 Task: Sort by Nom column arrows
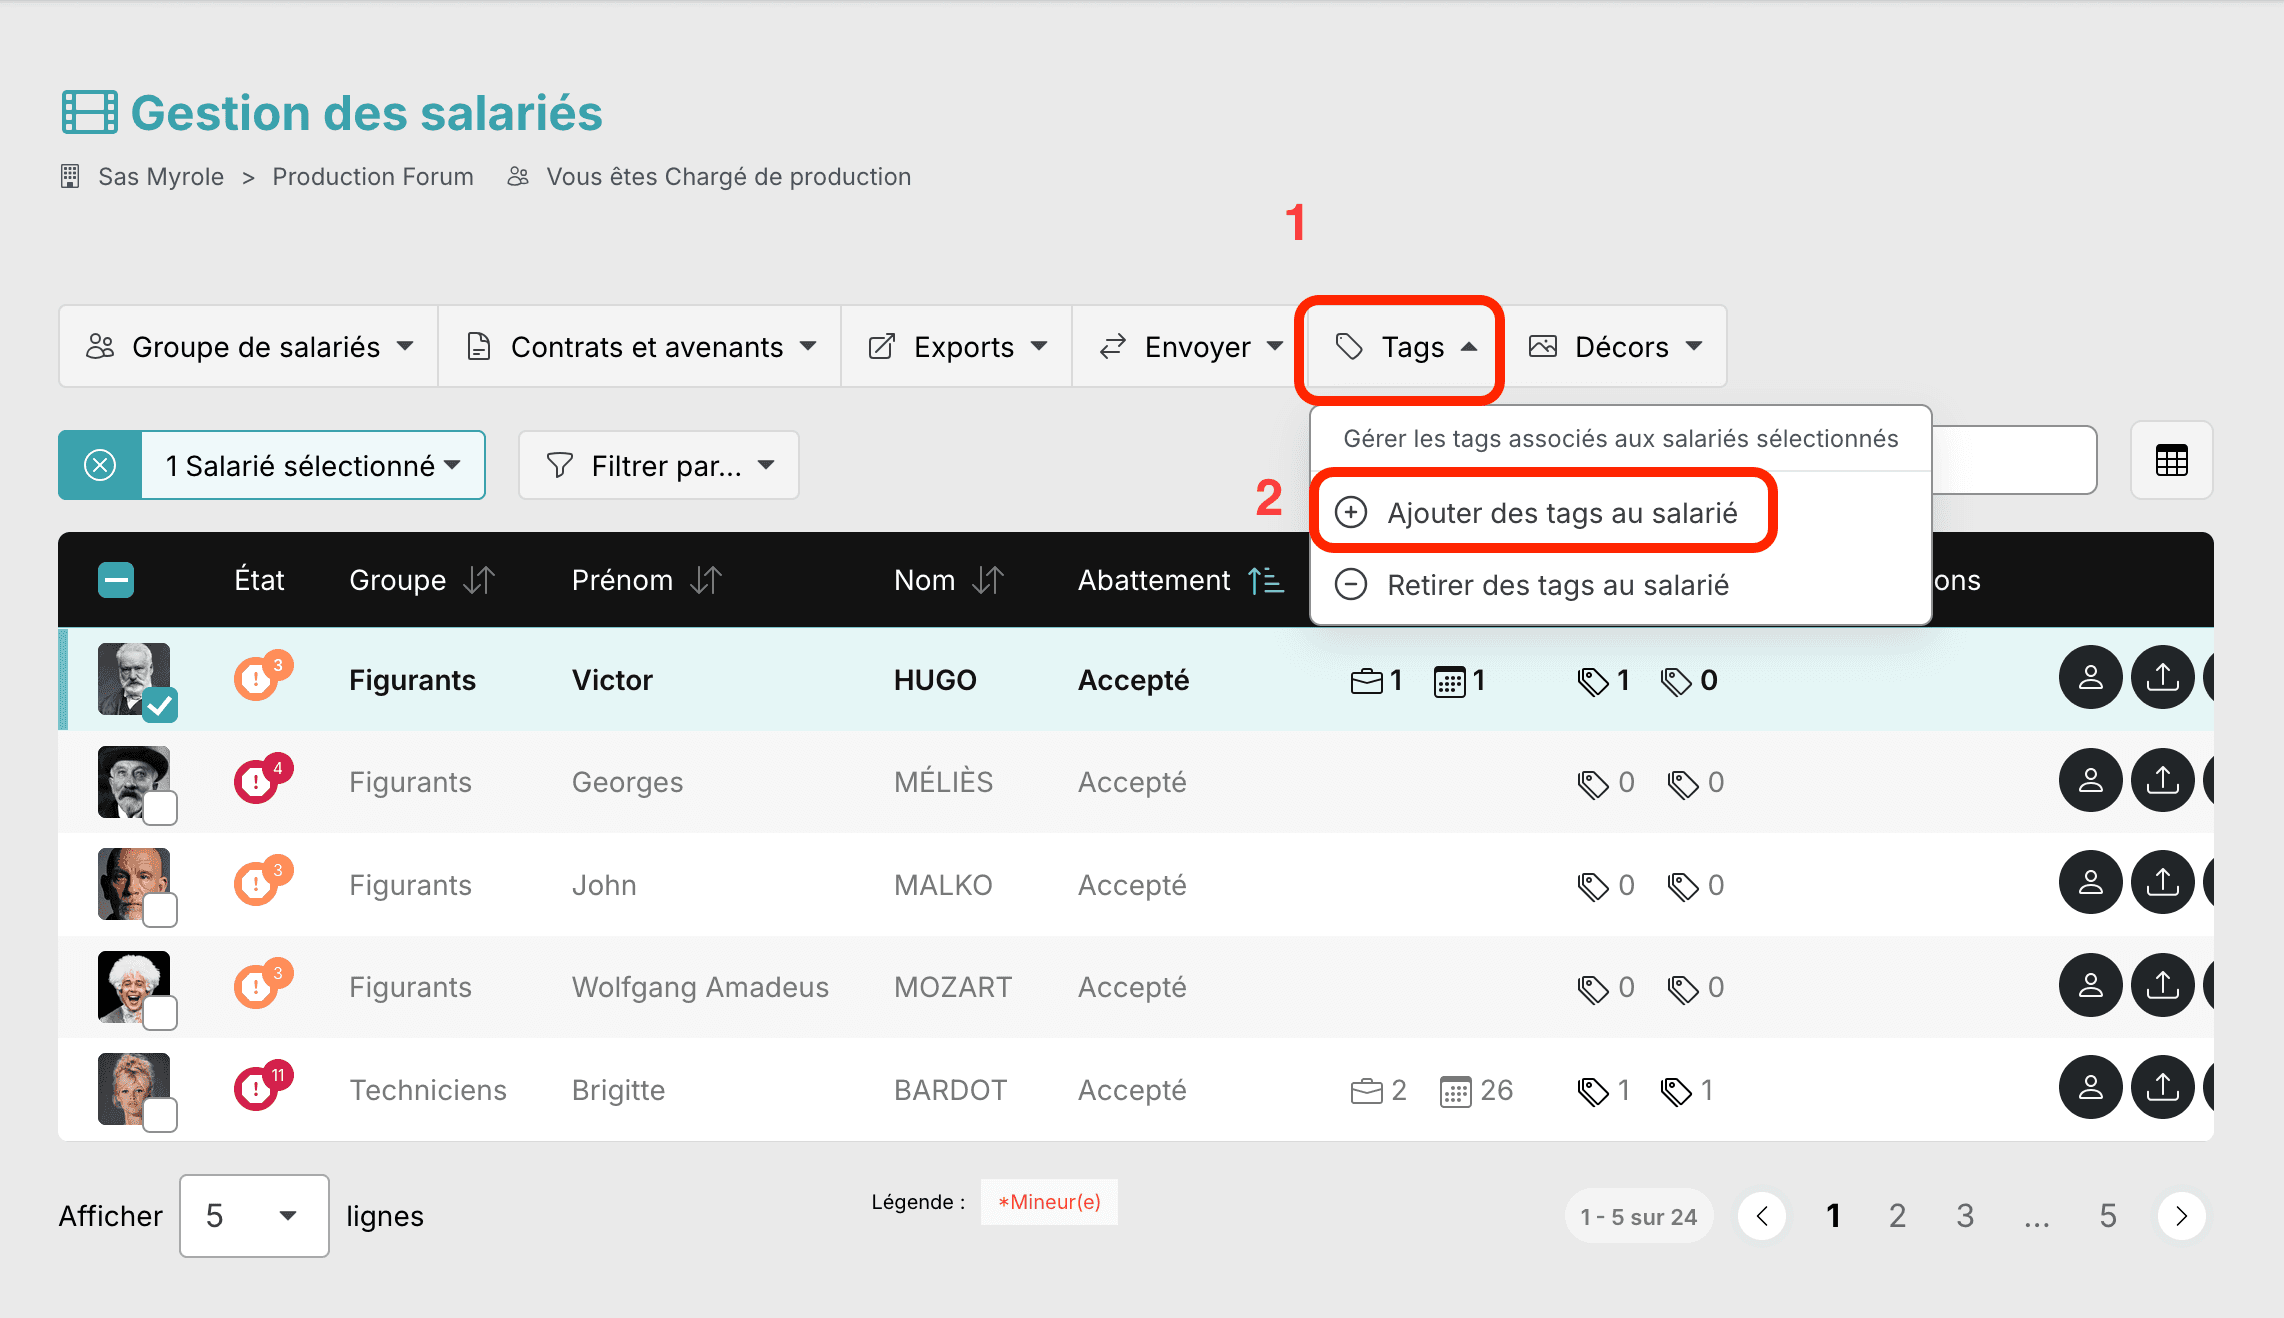[988, 580]
